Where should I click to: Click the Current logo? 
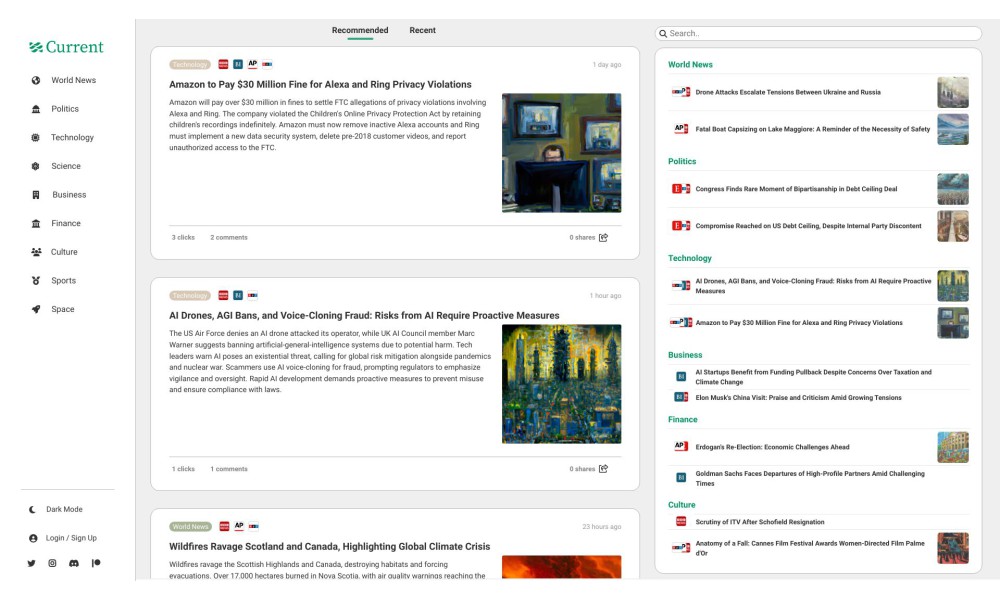pyautogui.click(x=66, y=47)
